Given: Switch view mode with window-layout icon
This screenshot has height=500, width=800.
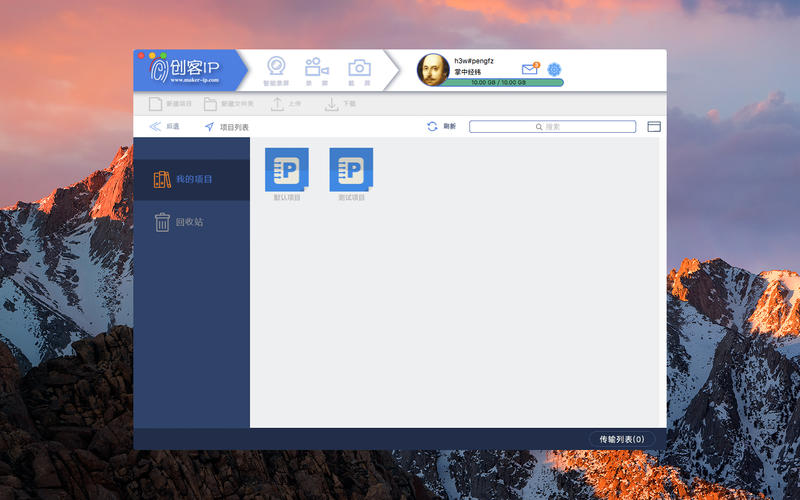Looking at the screenshot, I should [x=654, y=127].
